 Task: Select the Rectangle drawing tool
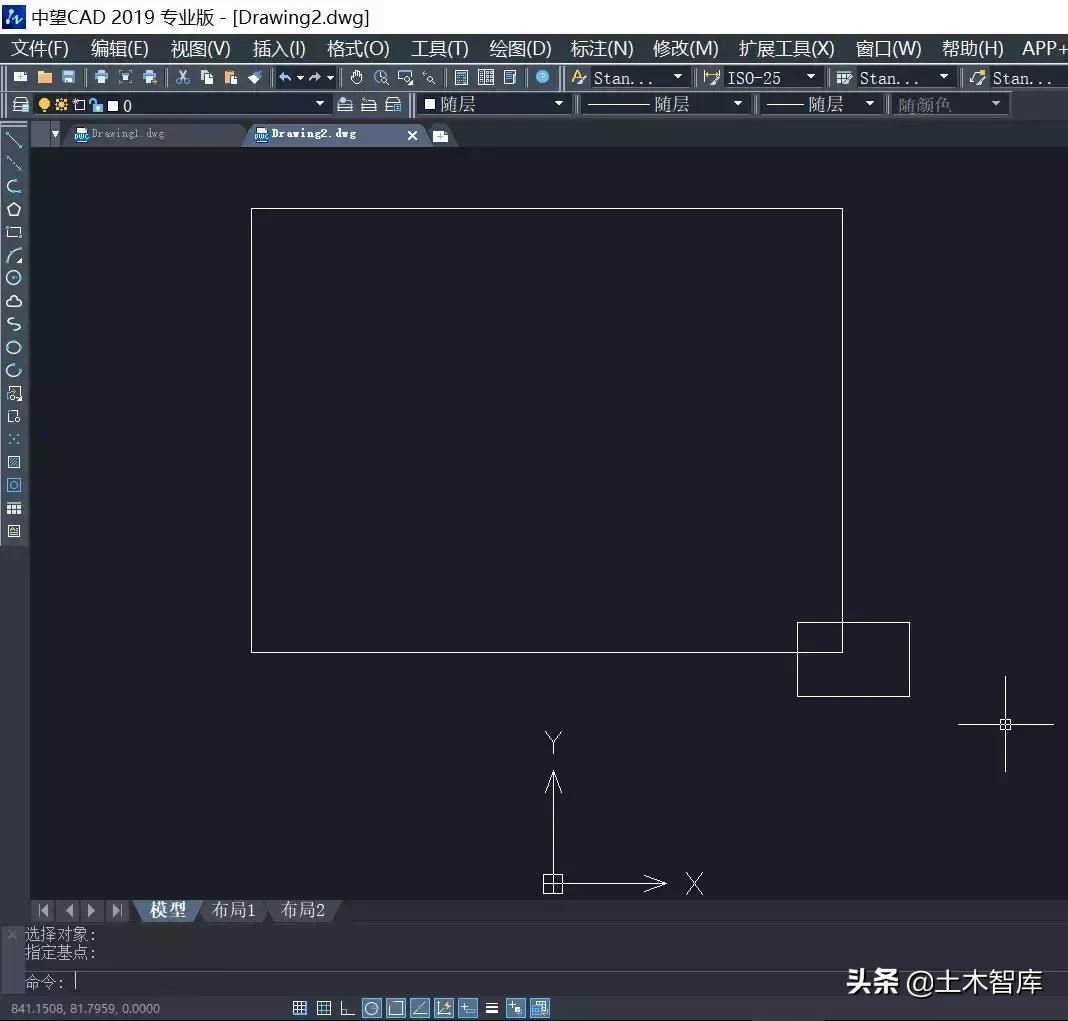pyautogui.click(x=14, y=232)
